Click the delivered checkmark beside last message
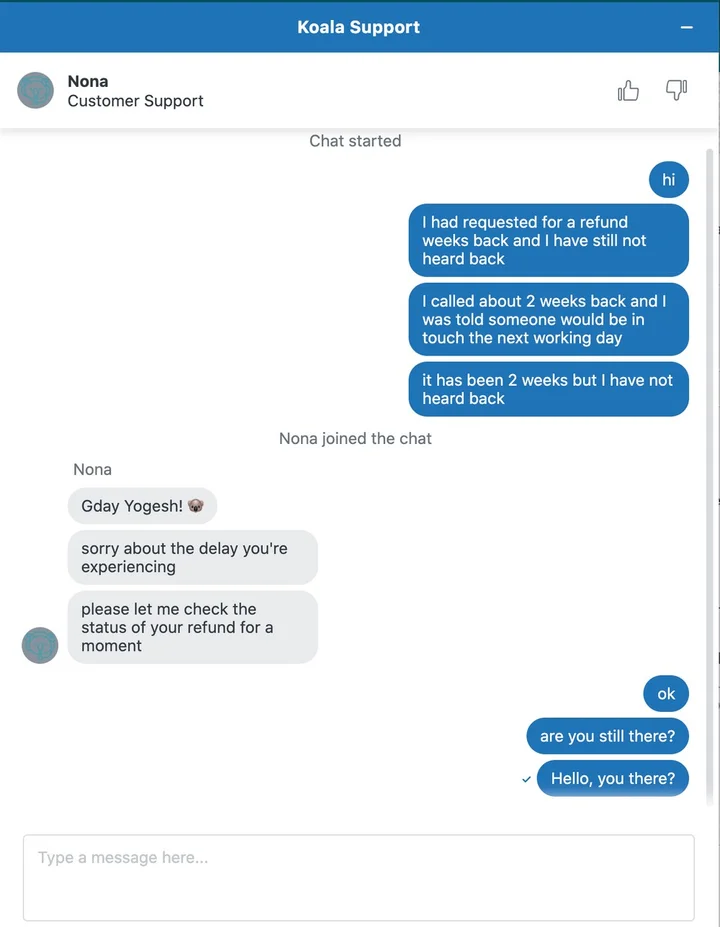The width and height of the screenshot is (720, 927). [x=526, y=779]
